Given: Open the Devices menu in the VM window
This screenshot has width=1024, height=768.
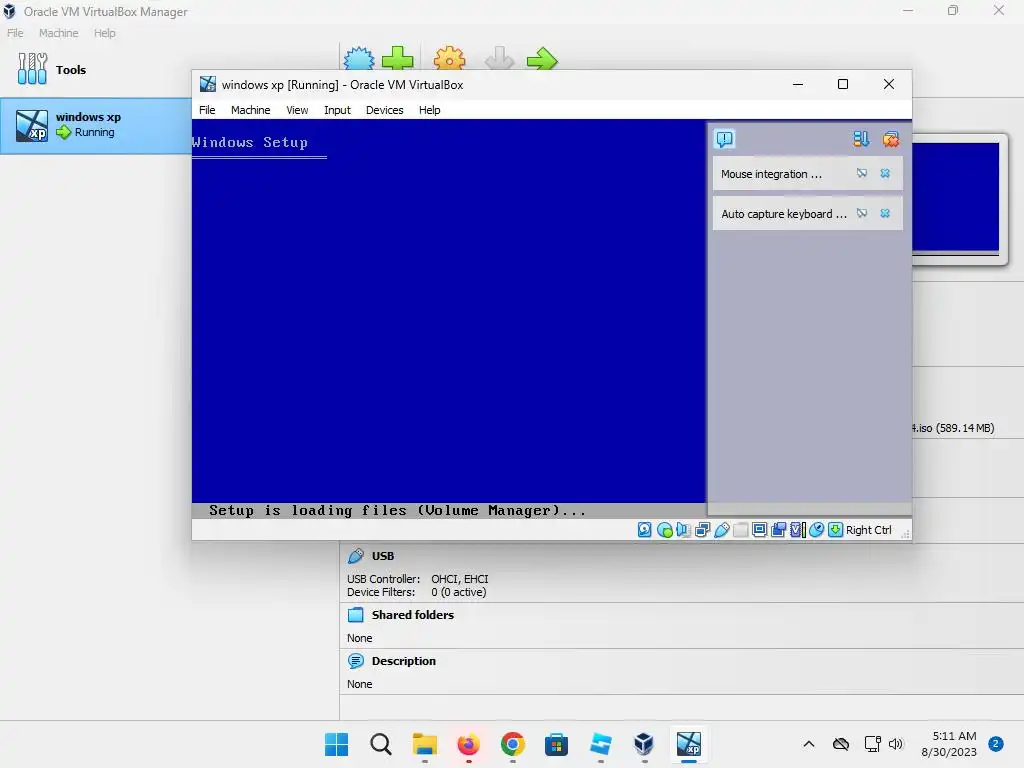Looking at the screenshot, I should click(385, 110).
